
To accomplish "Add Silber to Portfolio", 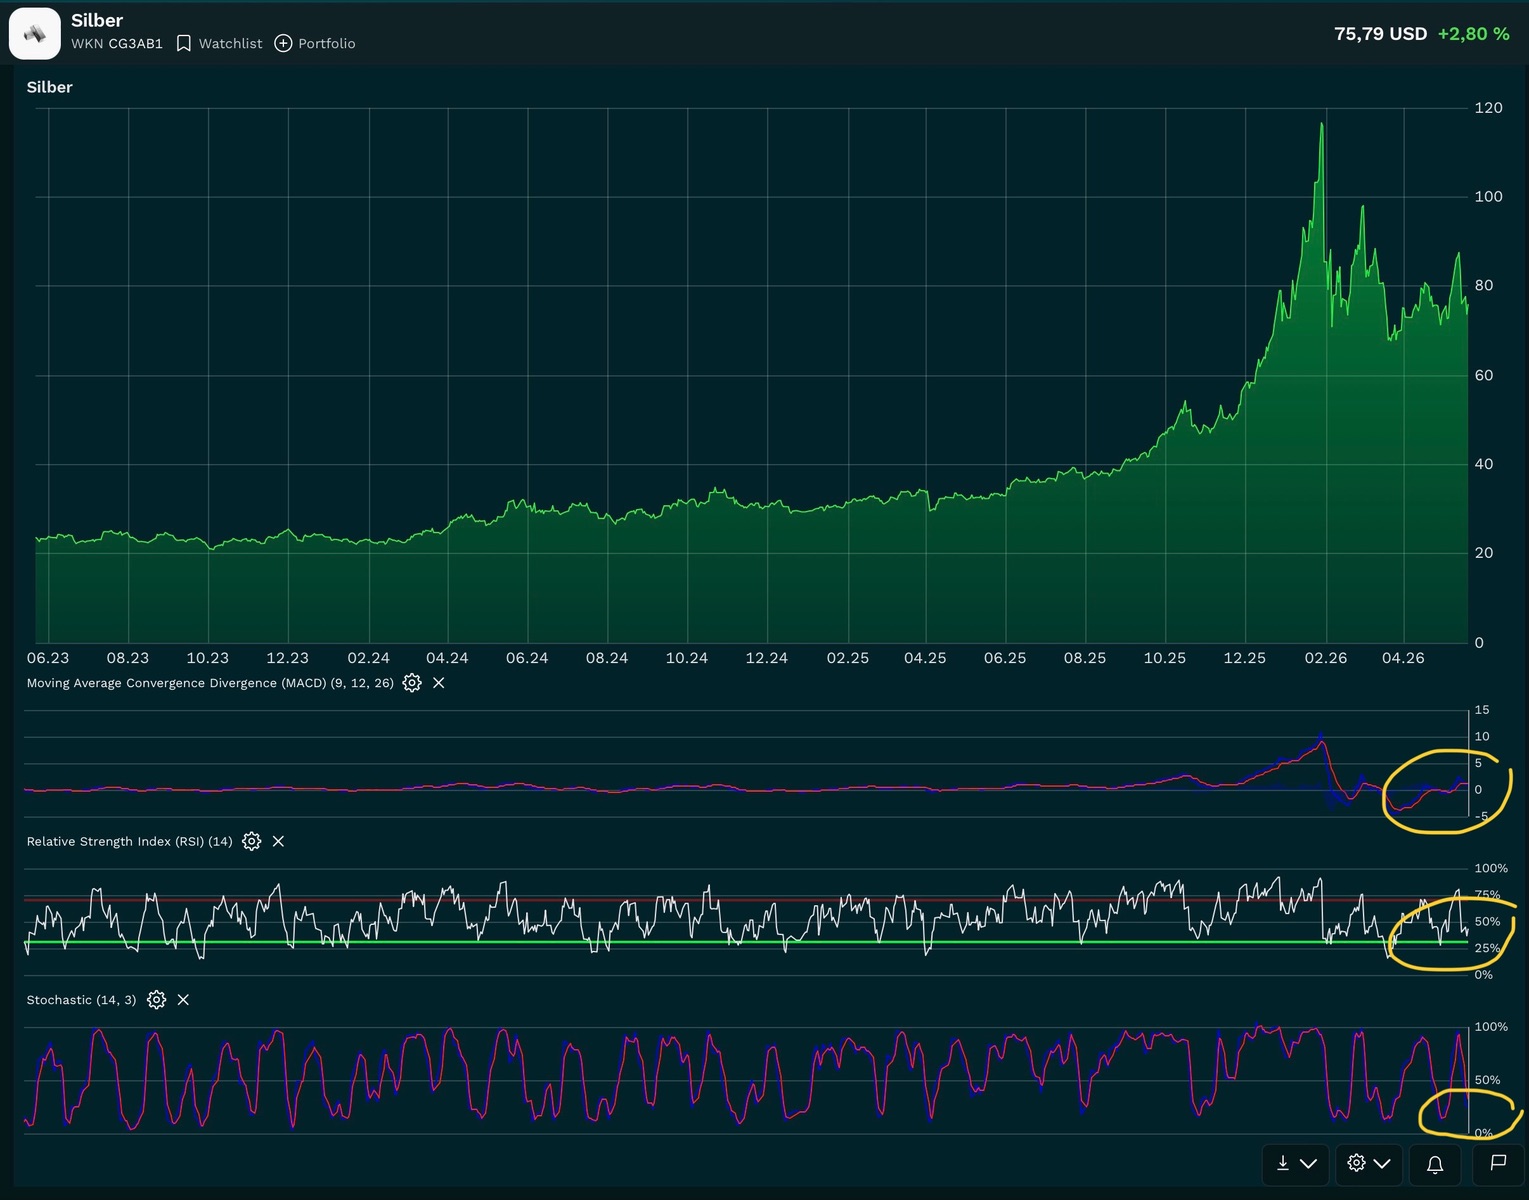I will click(x=315, y=43).
